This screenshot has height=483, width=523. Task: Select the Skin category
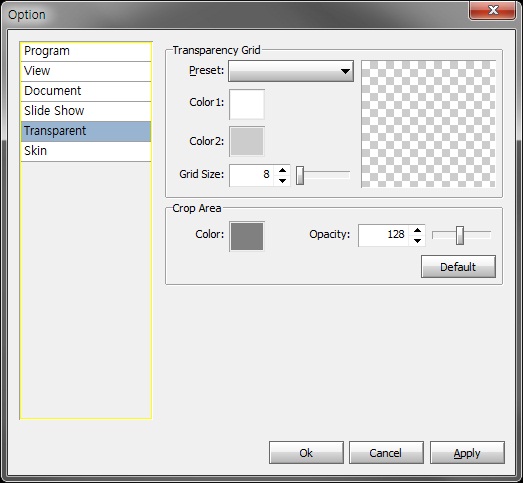coord(86,151)
